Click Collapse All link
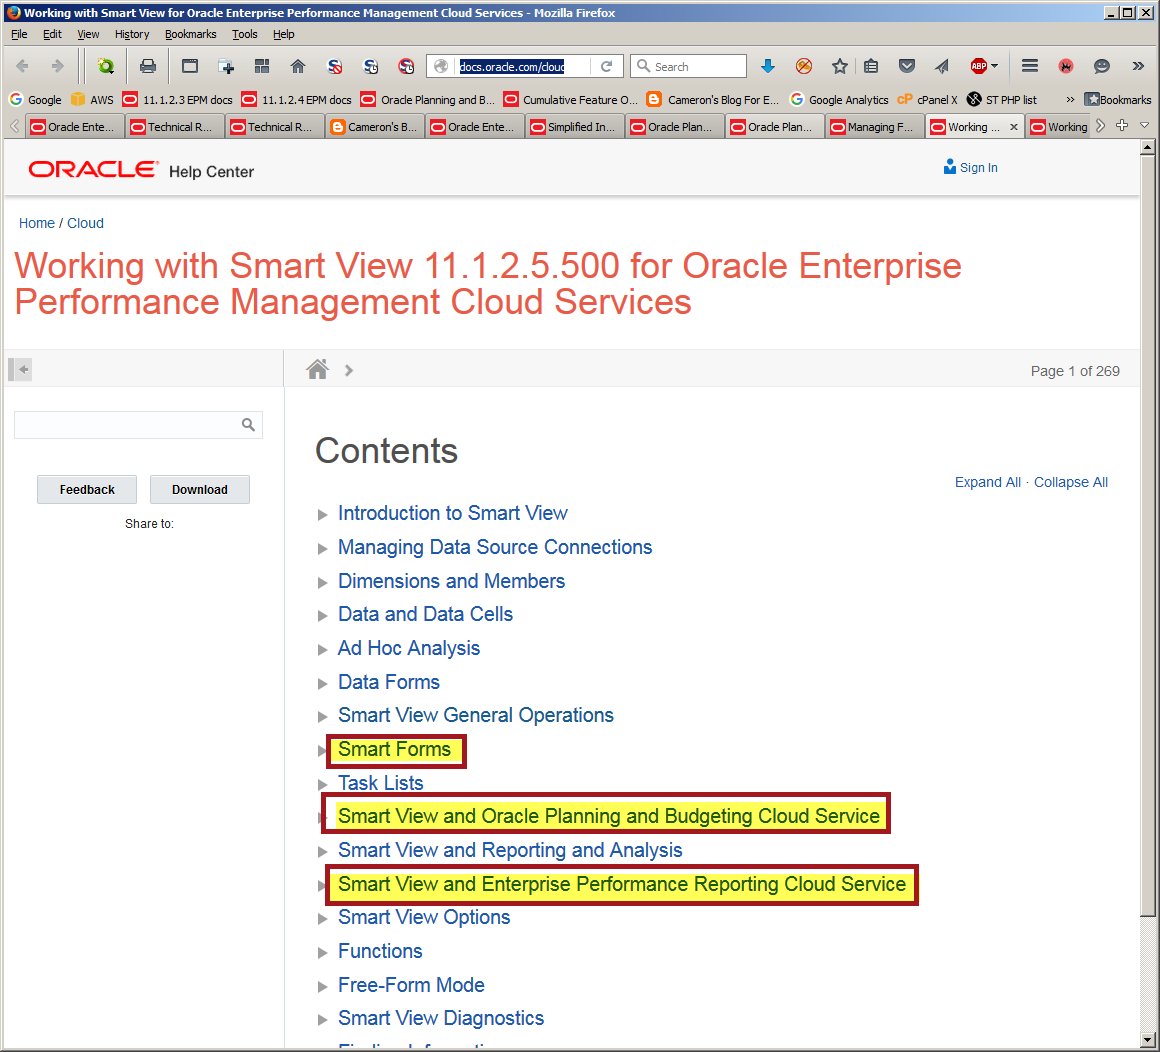1160x1052 pixels. pos(1070,482)
